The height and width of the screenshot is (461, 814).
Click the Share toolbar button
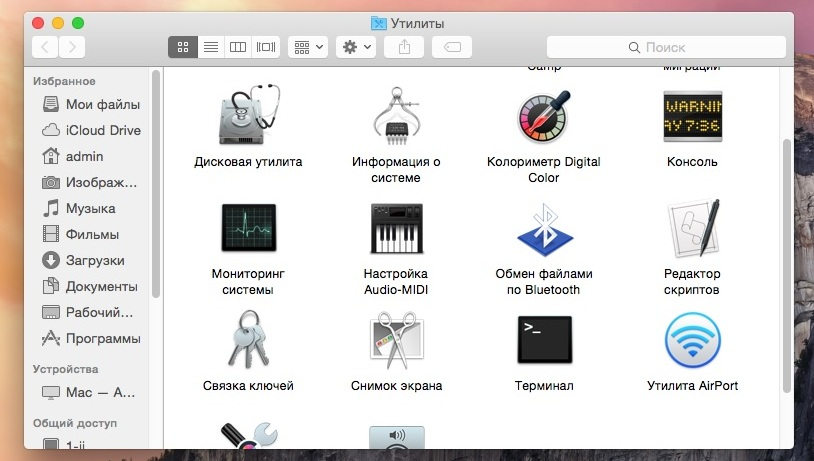coord(404,47)
